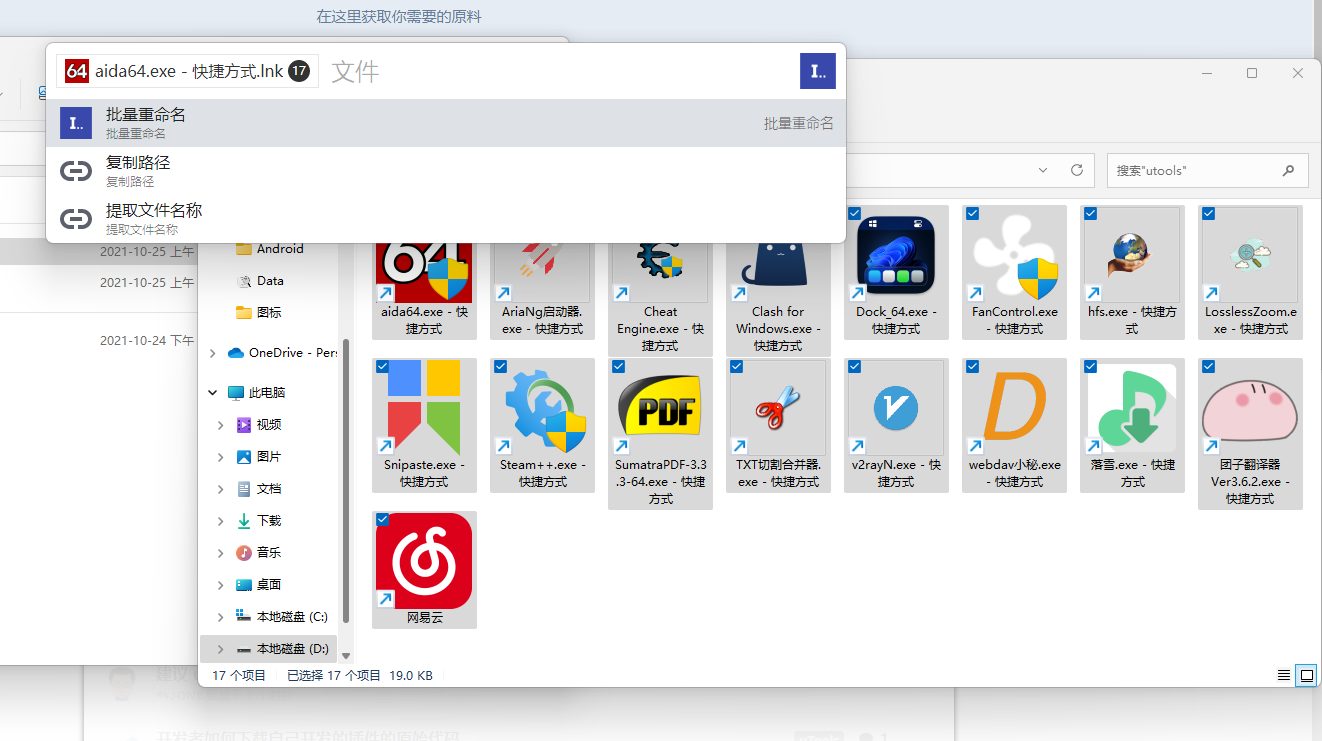The width and height of the screenshot is (1322, 741).
Task: Select the webdav小秘.exe shortcut icon
Action: 1014,407
